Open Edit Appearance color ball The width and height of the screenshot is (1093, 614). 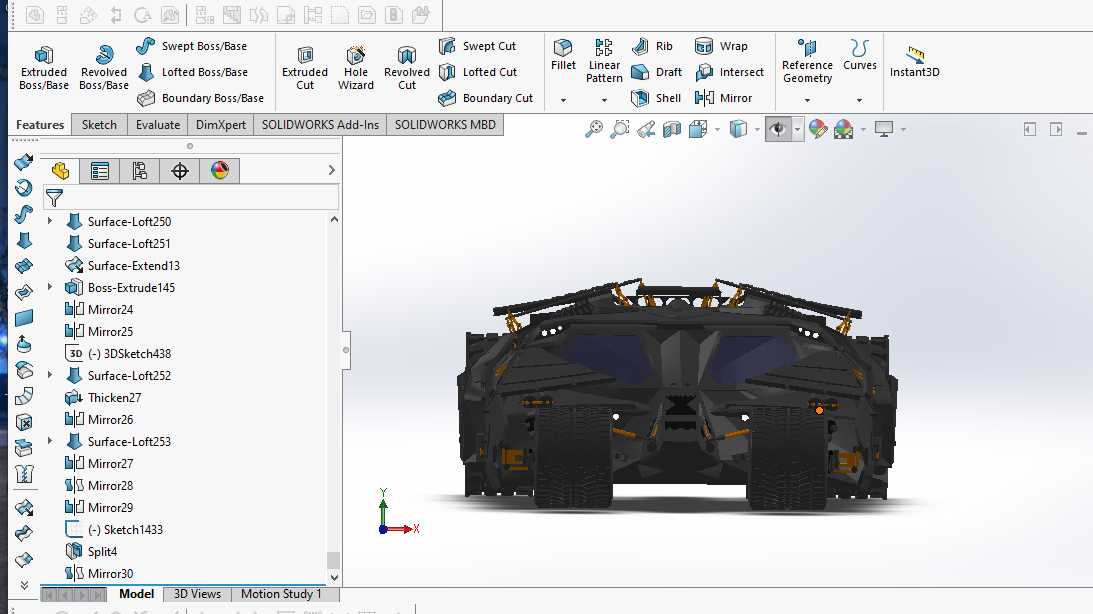(x=818, y=129)
